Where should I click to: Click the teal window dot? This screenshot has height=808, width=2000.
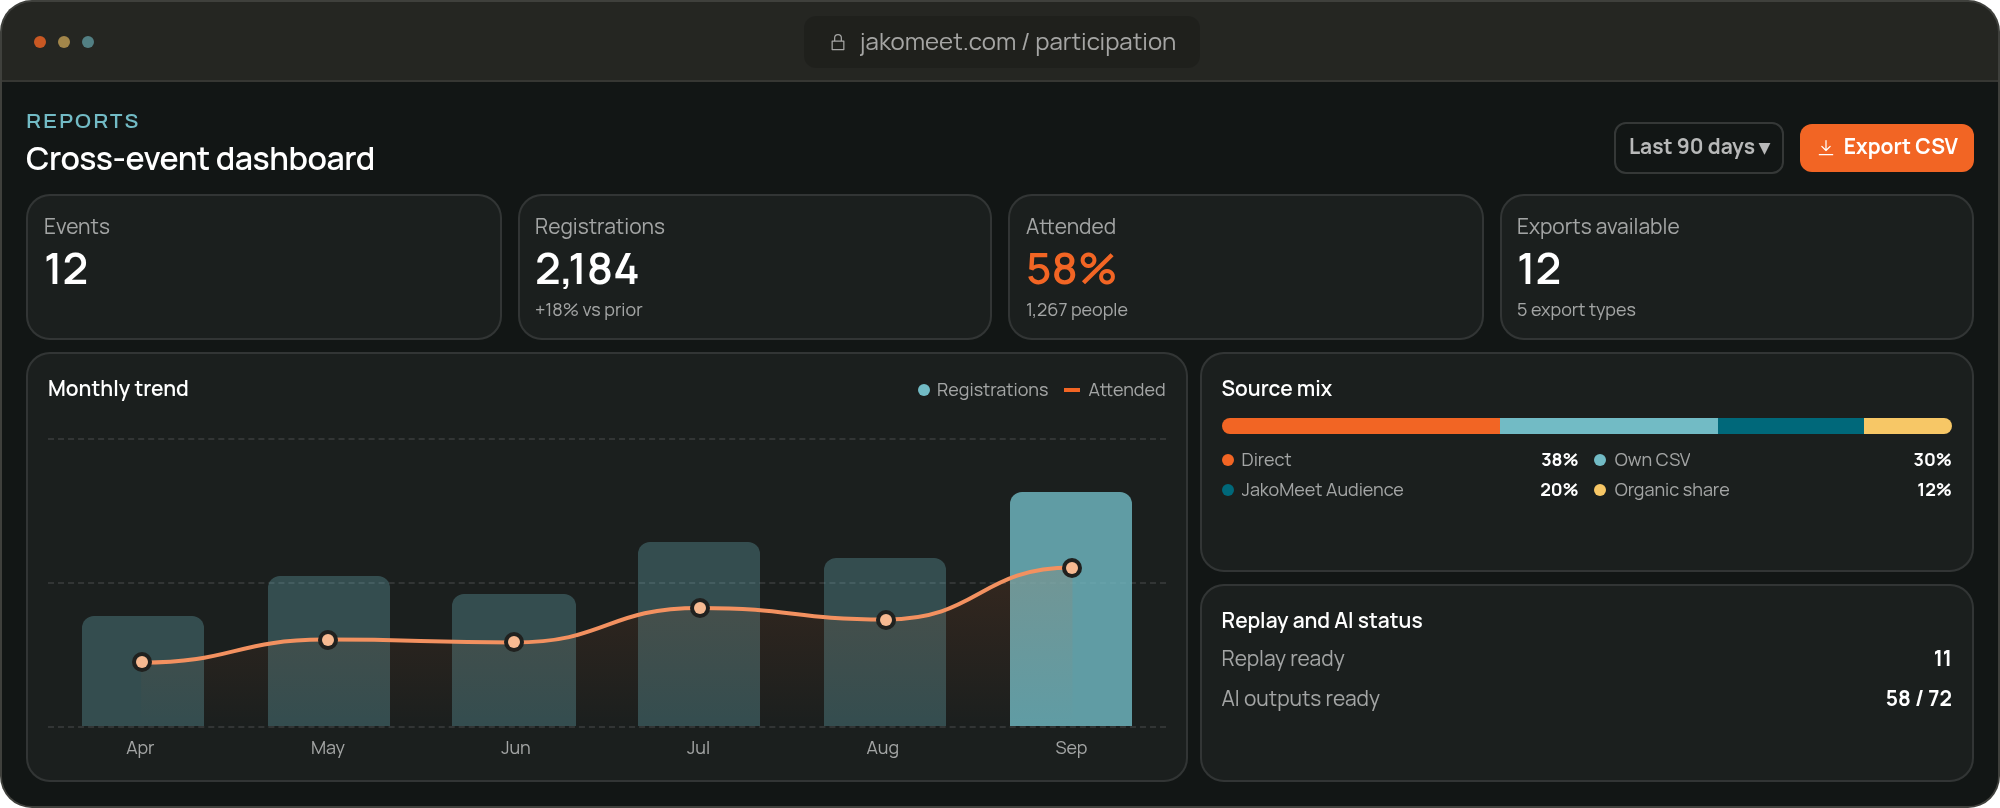(x=88, y=42)
